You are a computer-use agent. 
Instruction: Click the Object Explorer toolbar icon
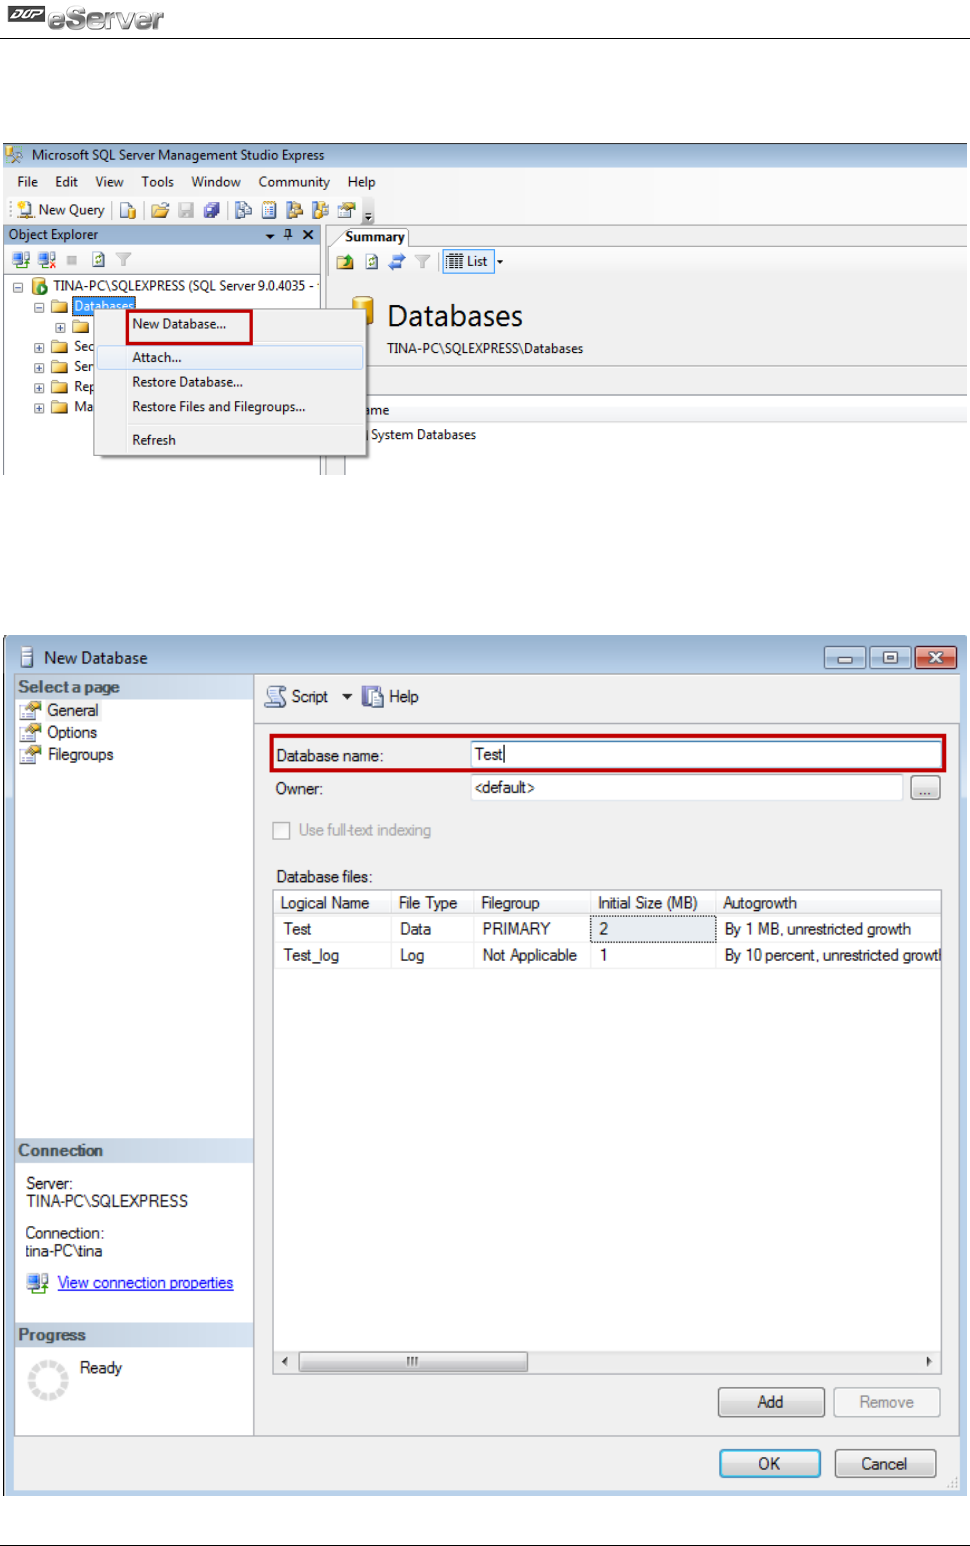pos(294,210)
